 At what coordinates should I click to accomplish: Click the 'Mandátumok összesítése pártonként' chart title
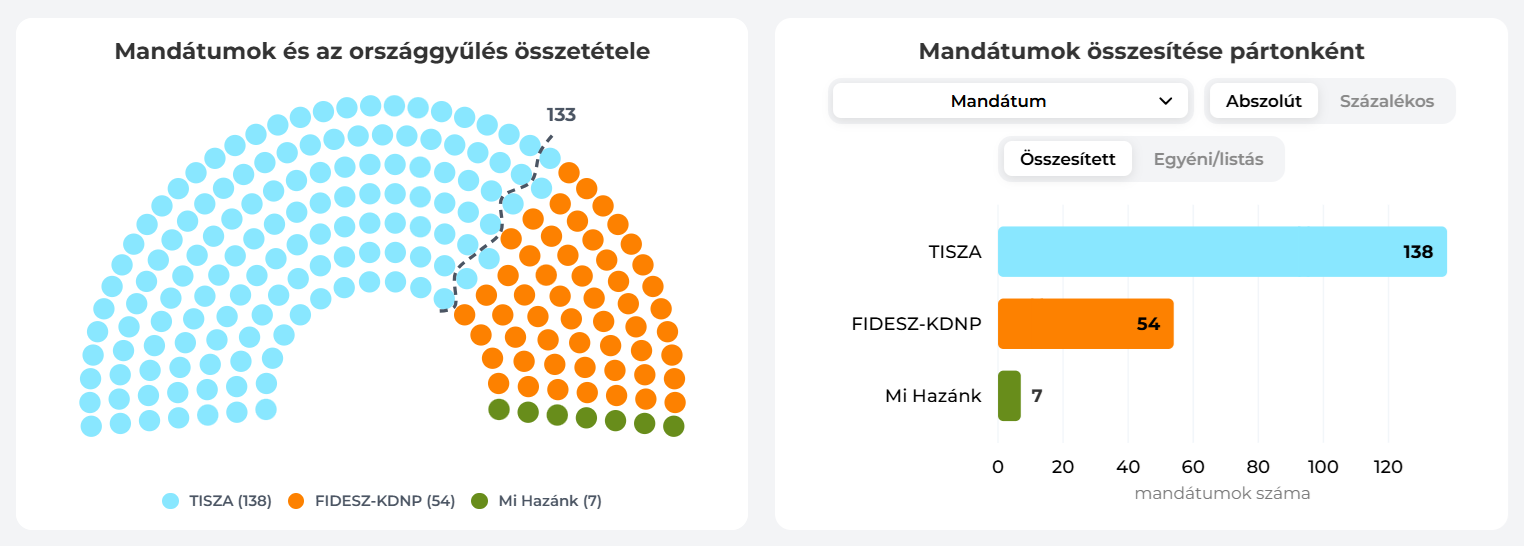[1141, 51]
